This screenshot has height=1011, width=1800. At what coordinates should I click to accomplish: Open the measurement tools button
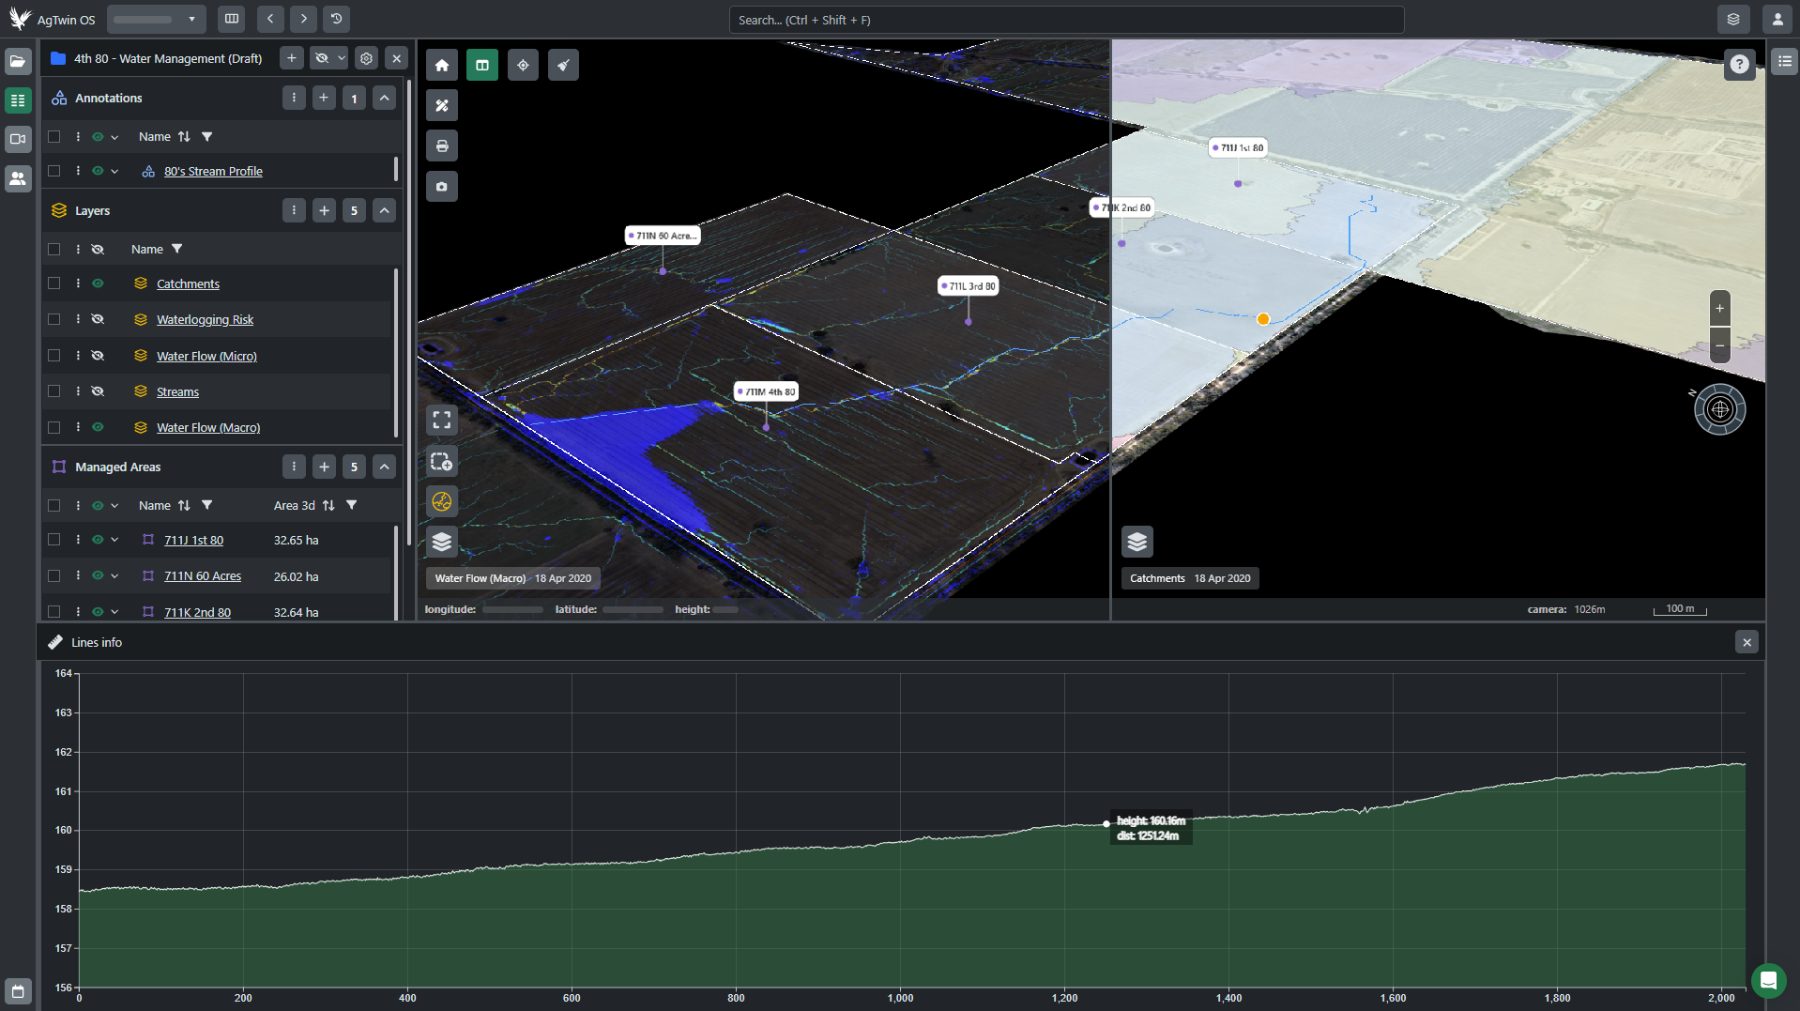(442, 105)
